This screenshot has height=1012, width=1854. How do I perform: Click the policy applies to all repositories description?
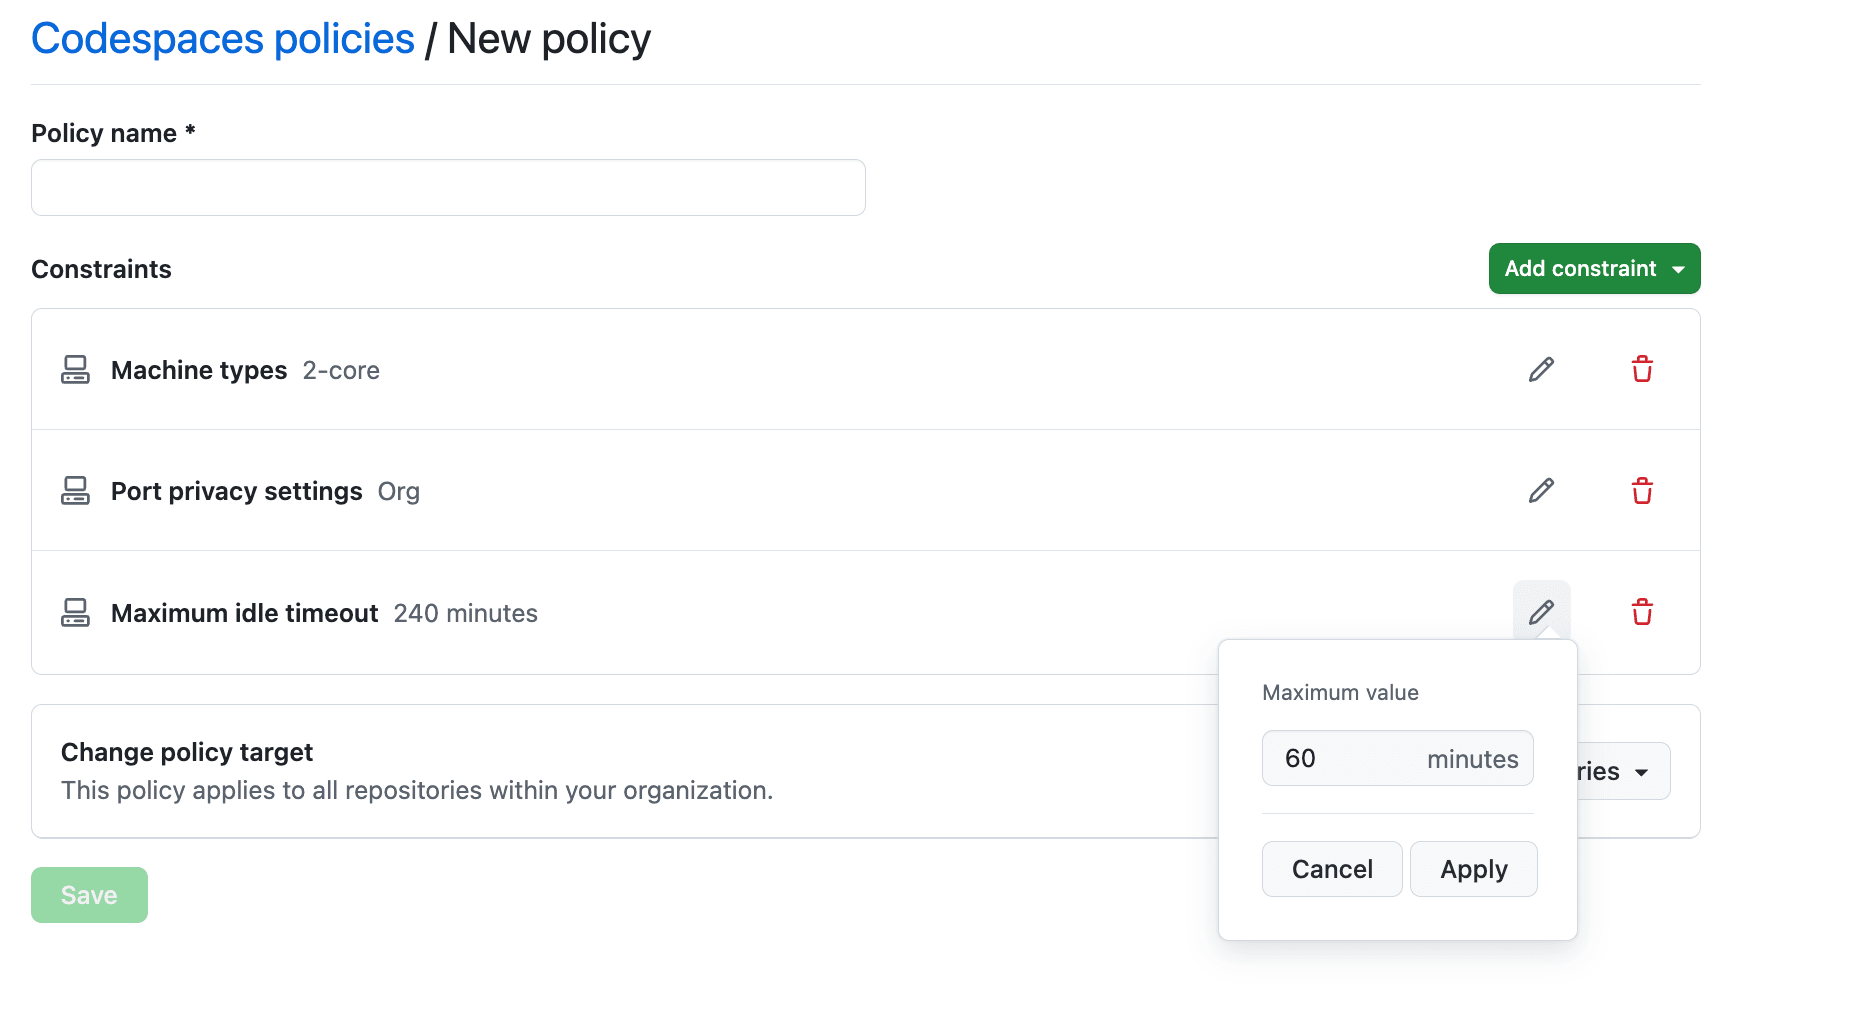(x=417, y=790)
